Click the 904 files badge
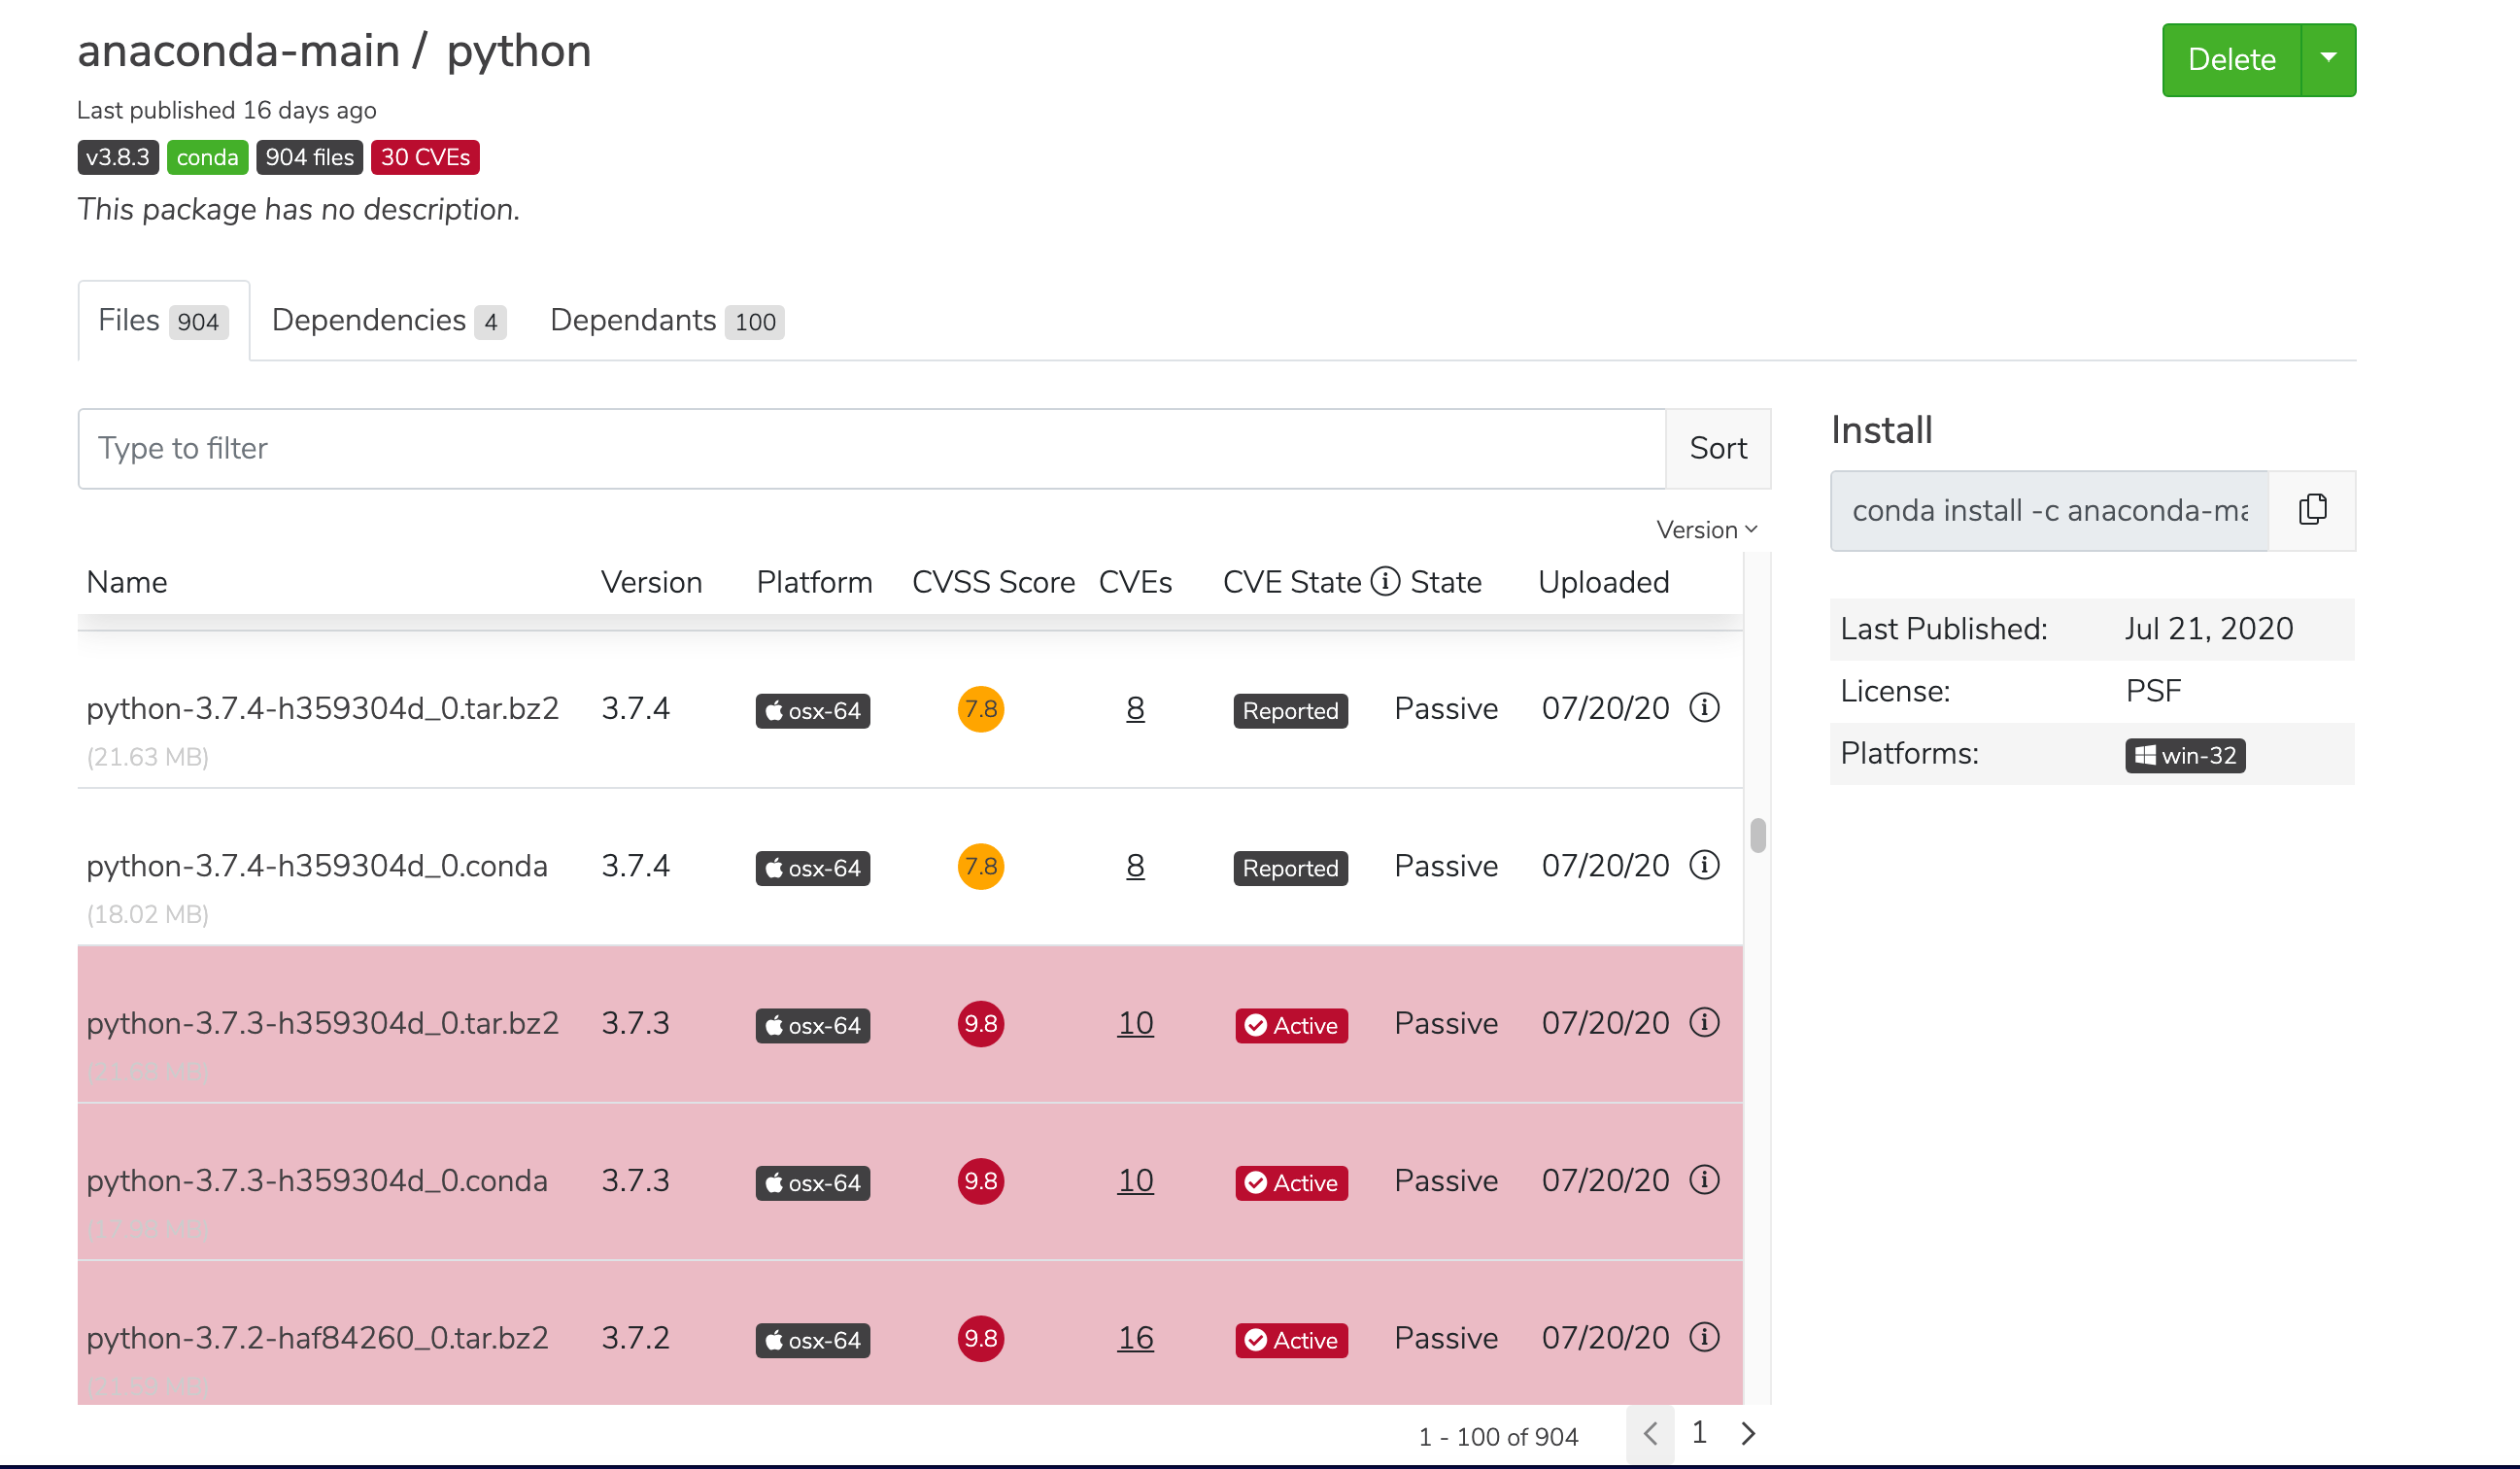This screenshot has height=1469, width=2520. [x=309, y=157]
